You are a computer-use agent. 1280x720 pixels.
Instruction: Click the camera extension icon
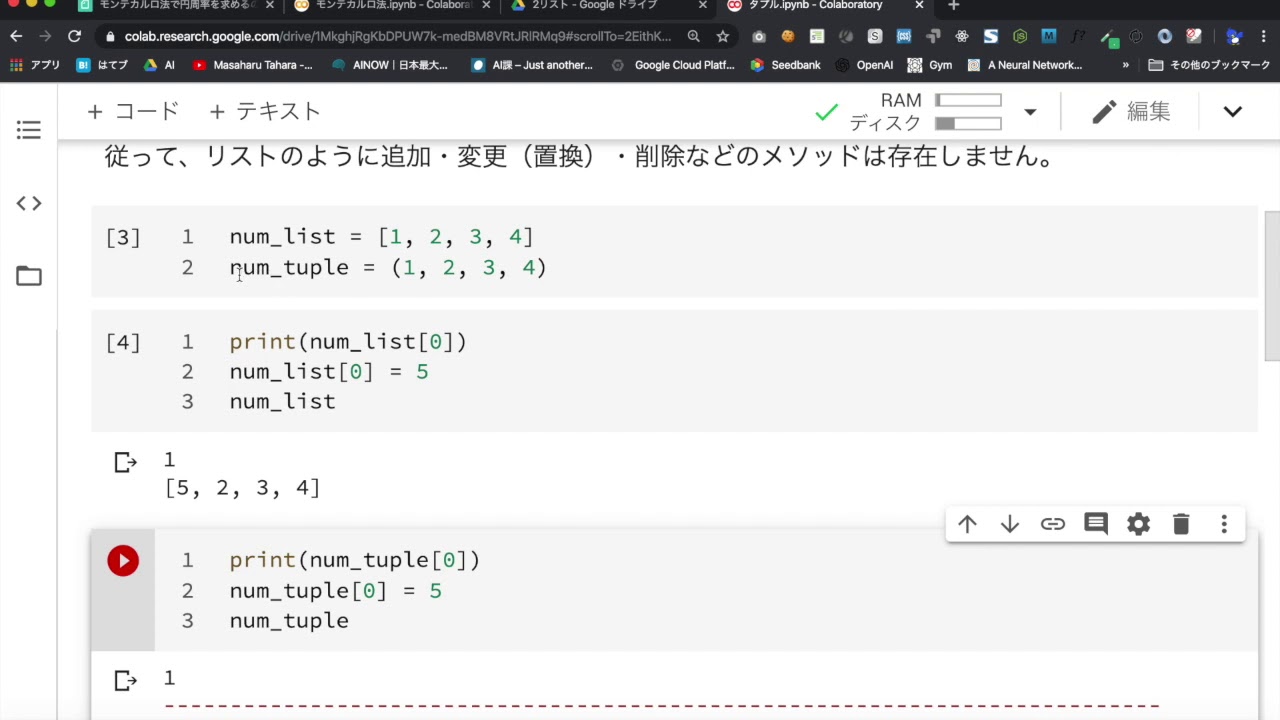(759, 37)
